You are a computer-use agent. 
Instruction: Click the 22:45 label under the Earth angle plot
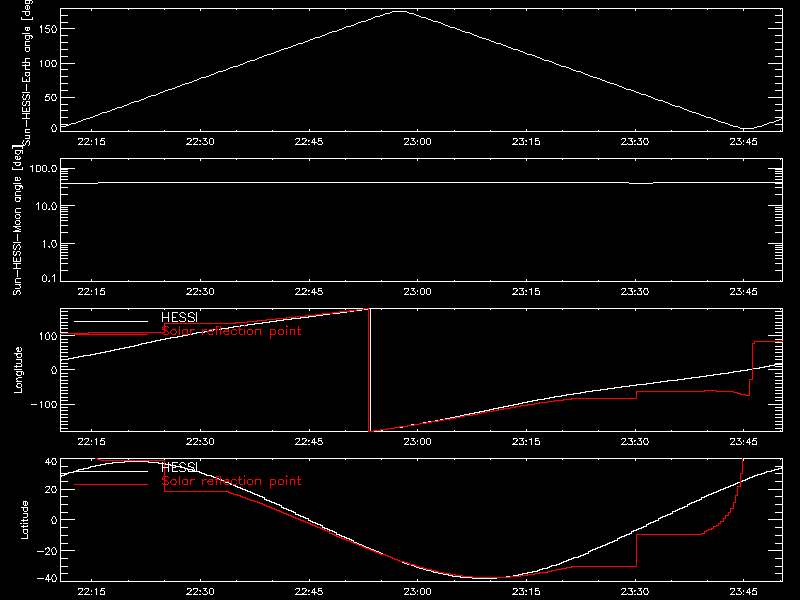[309, 141]
